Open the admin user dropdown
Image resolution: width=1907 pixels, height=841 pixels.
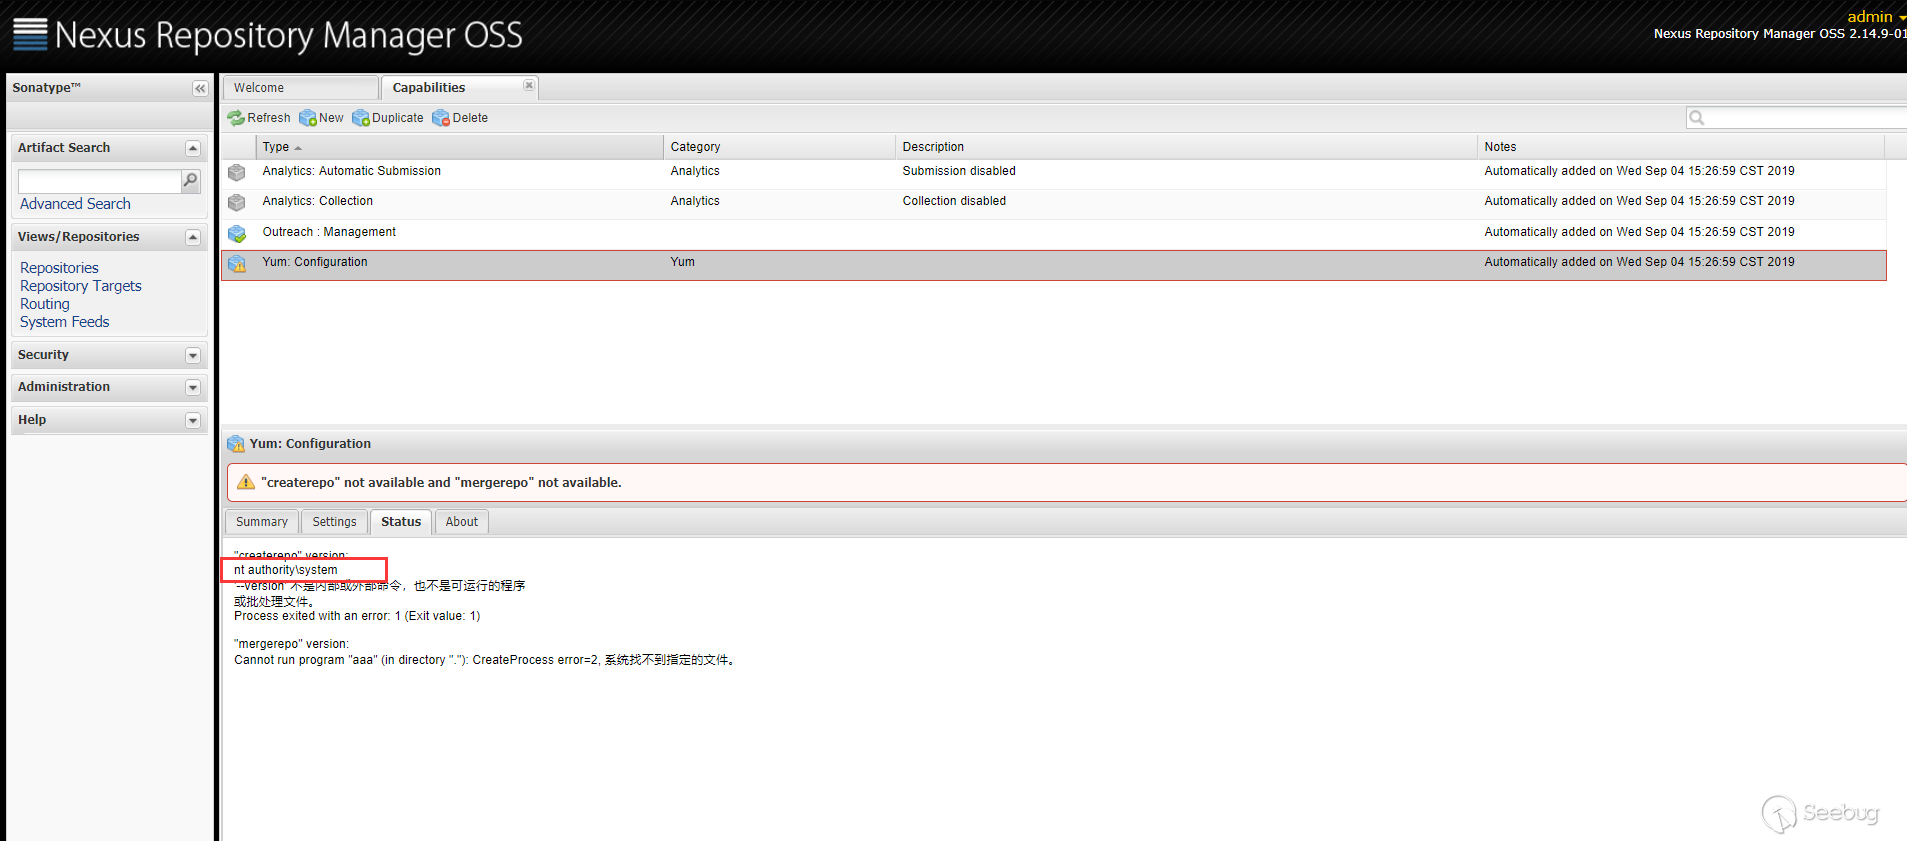(x=1876, y=16)
